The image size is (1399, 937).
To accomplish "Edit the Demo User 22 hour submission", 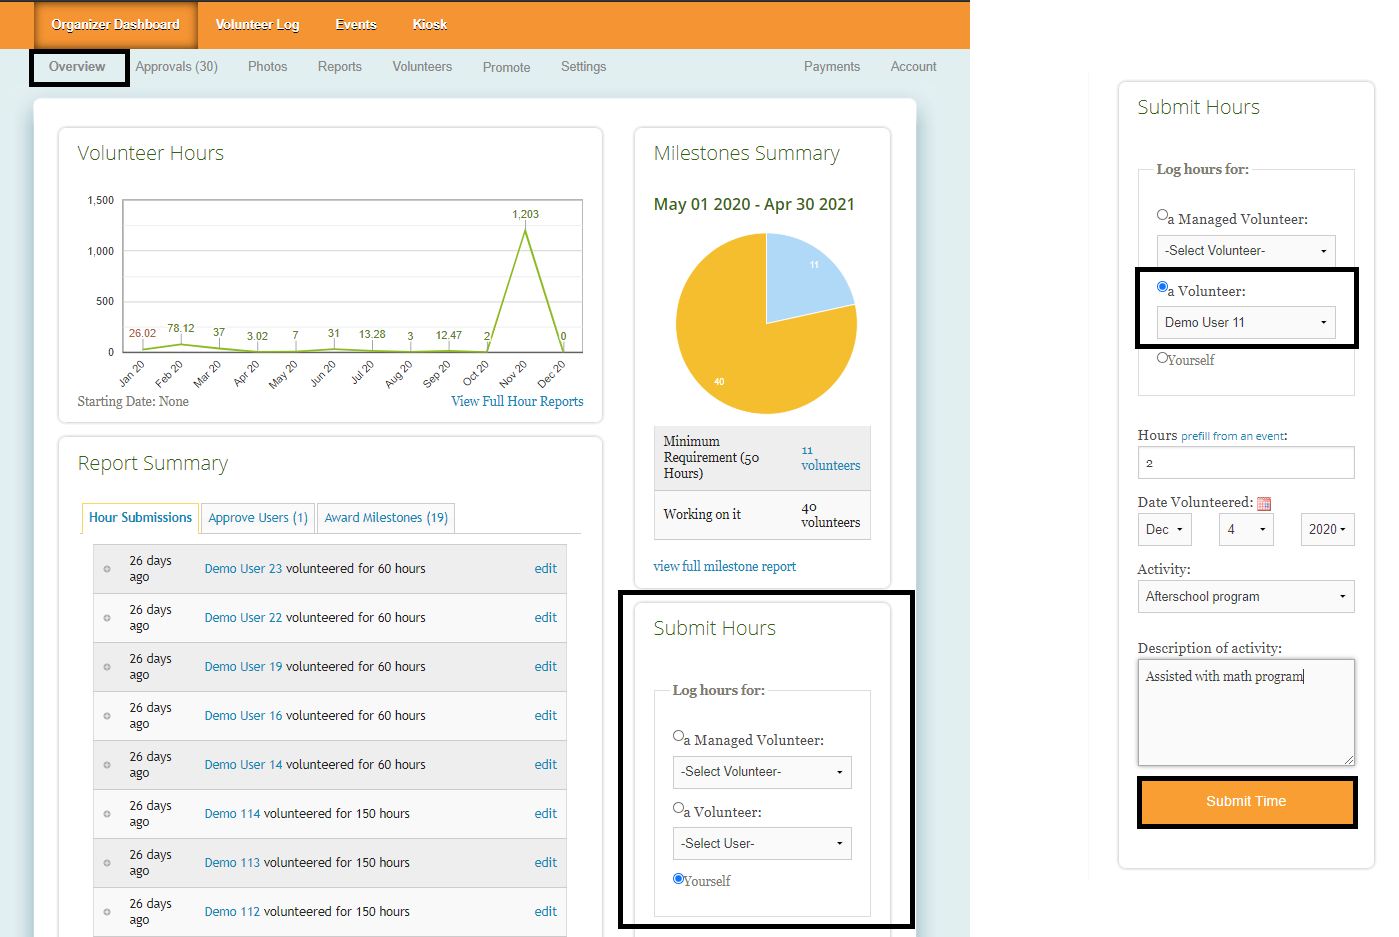I will 545,618.
